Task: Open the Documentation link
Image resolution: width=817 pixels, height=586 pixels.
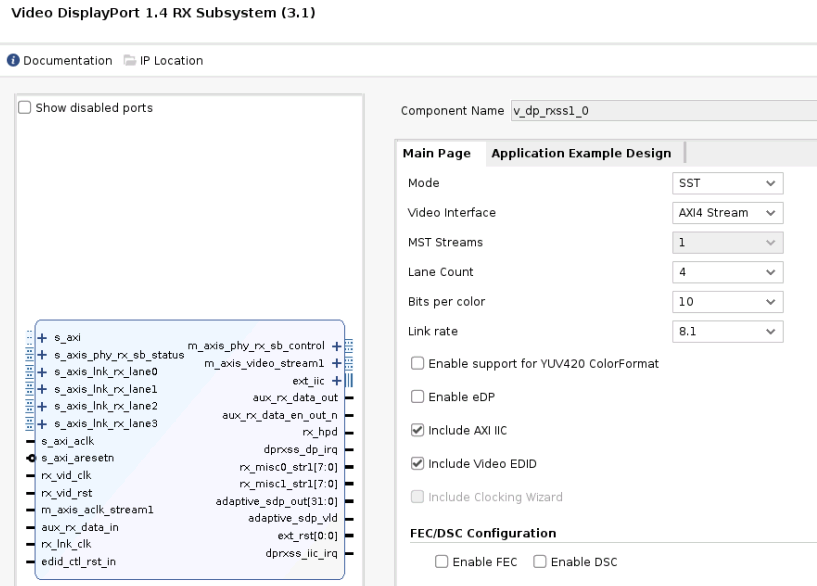Action: [68, 61]
